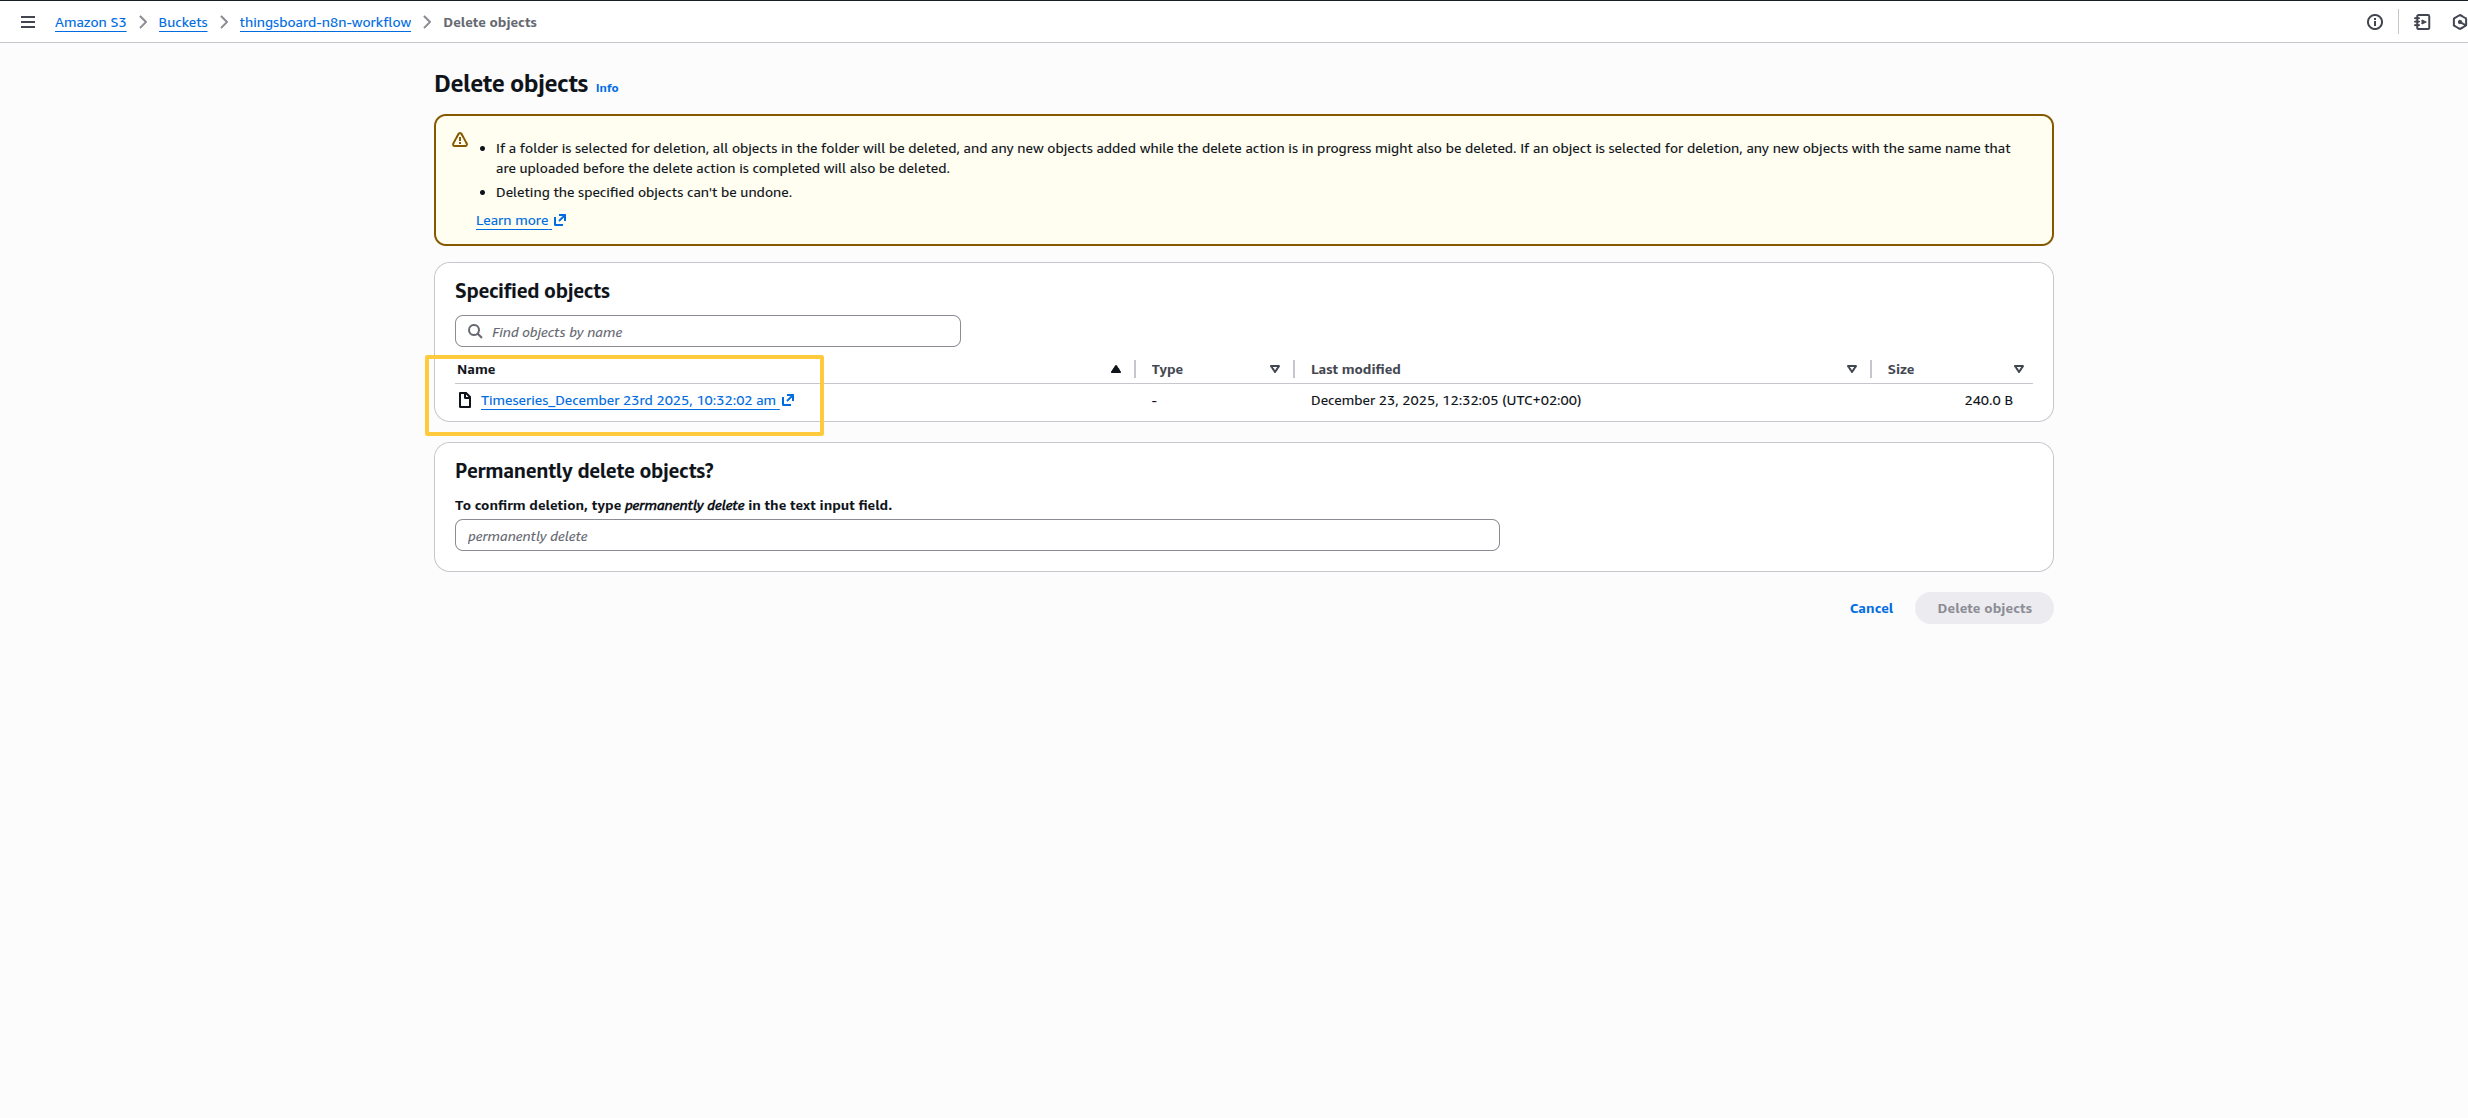2468x1118 pixels.
Task: Click external link icon next to Timeseries object
Action: point(788,400)
